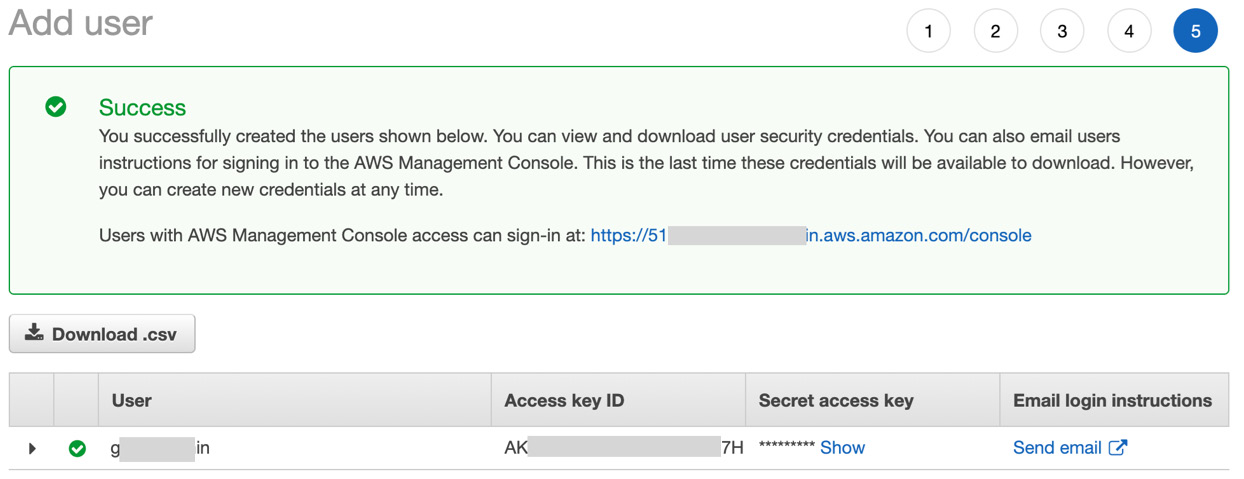The width and height of the screenshot is (1244, 479).
Task: Show the secret access key
Action: [842, 448]
